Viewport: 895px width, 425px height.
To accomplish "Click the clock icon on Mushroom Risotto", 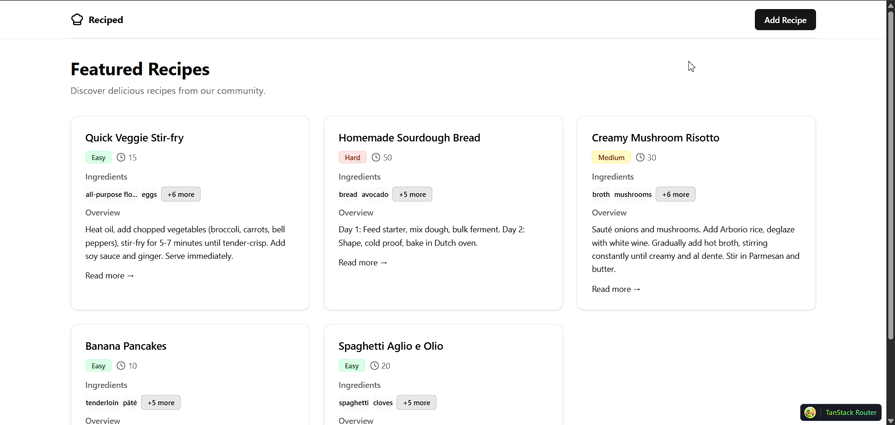I will click(640, 157).
